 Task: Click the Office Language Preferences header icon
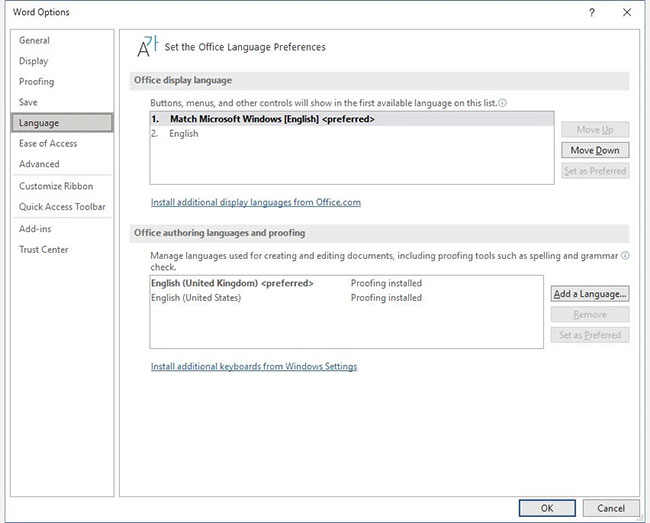(x=148, y=46)
